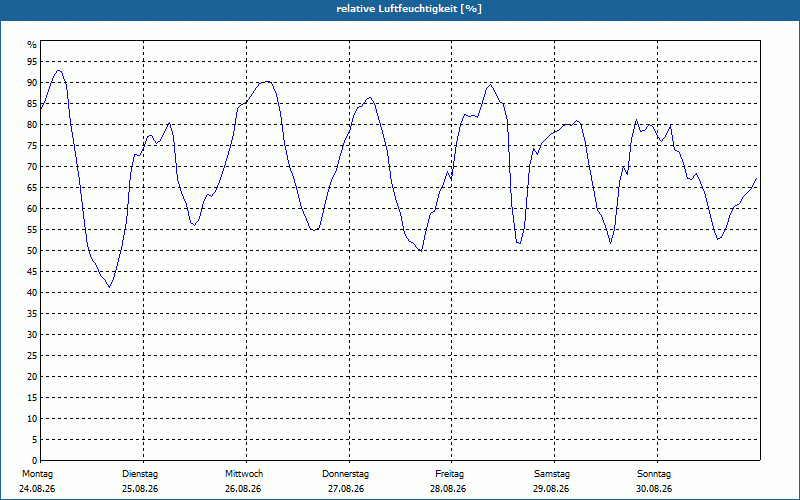Select the 'Sonntag' day label
This screenshot has height=500, width=800.
coord(654,474)
